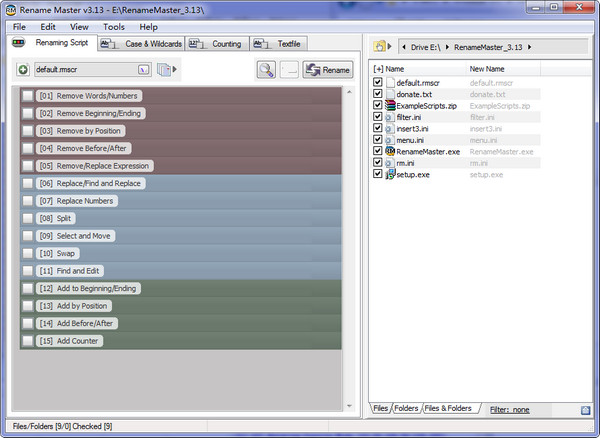Open the default.rmscr script dropdown
This screenshot has height=438, width=600.
[143, 70]
